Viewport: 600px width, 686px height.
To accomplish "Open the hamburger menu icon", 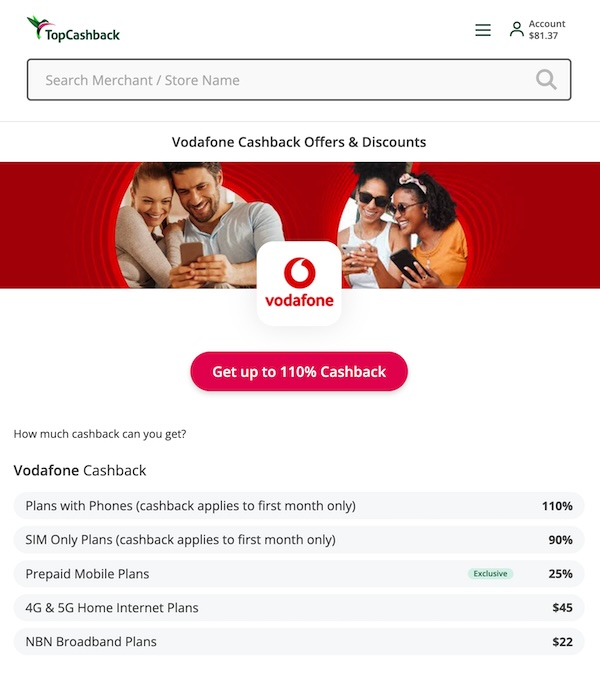I will pos(483,30).
